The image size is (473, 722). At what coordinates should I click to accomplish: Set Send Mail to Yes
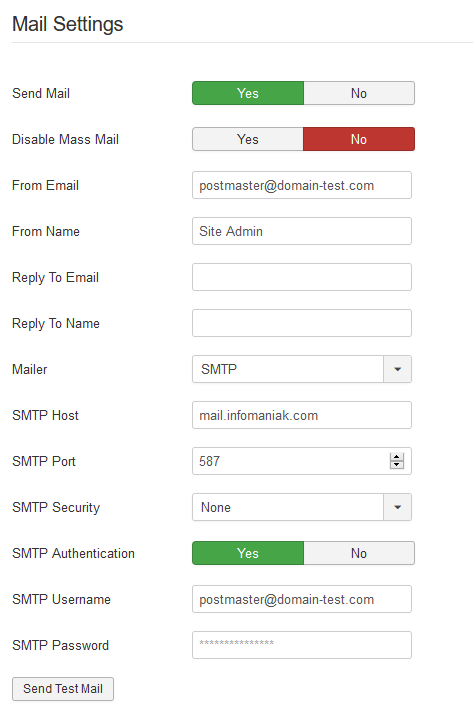pos(248,93)
